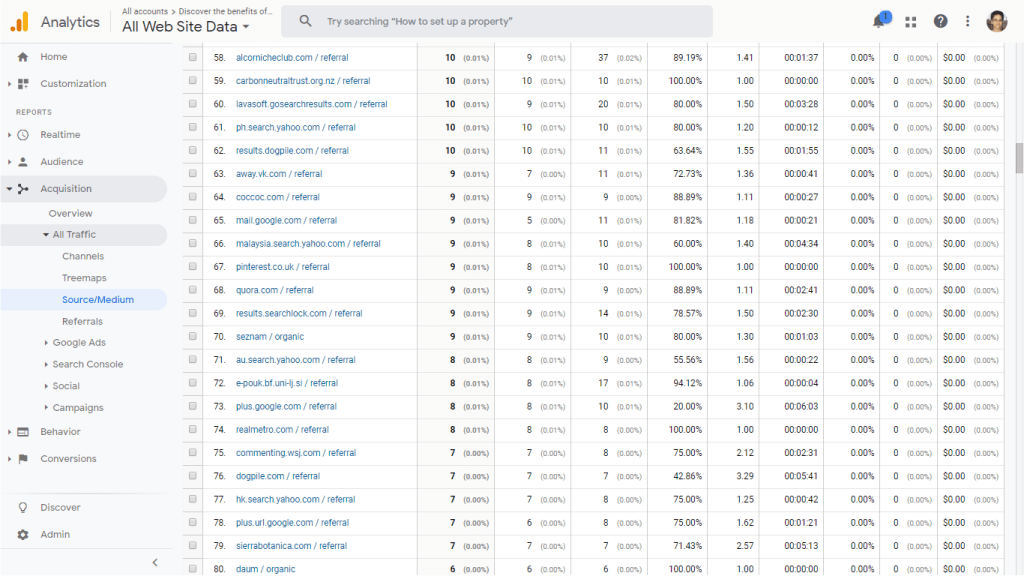The width and height of the screenshot is (1024, 576).
Task: Open results.searchlock.com / referral link
Action: tap(298, 313)
